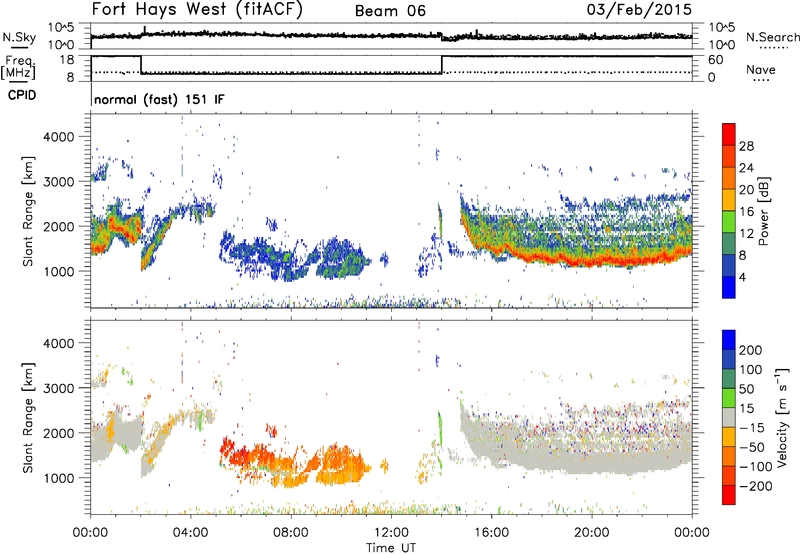Screen dimensions: 800x554
Task: Click the "50" tick on velocity colorbar
Action: 746,389
